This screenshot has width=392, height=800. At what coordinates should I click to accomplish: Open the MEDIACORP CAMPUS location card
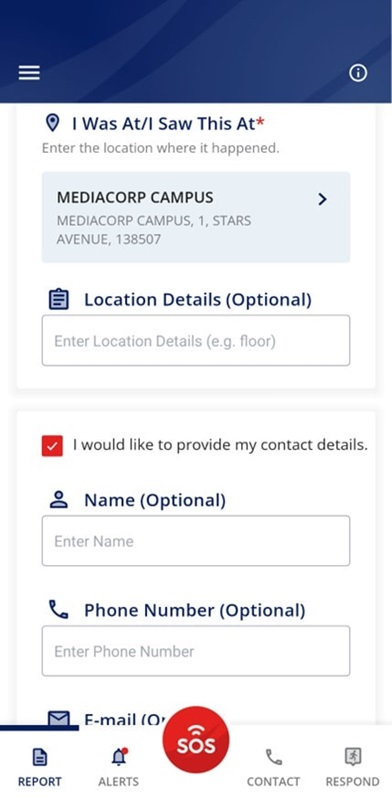pos(196,217)
